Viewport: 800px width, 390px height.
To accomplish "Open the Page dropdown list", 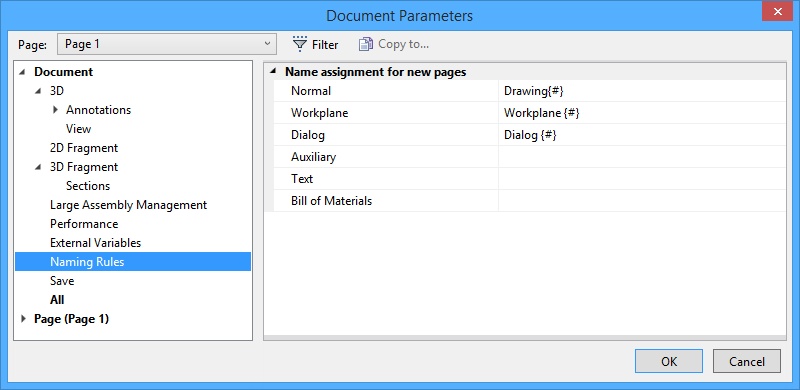I will point(167,44).
